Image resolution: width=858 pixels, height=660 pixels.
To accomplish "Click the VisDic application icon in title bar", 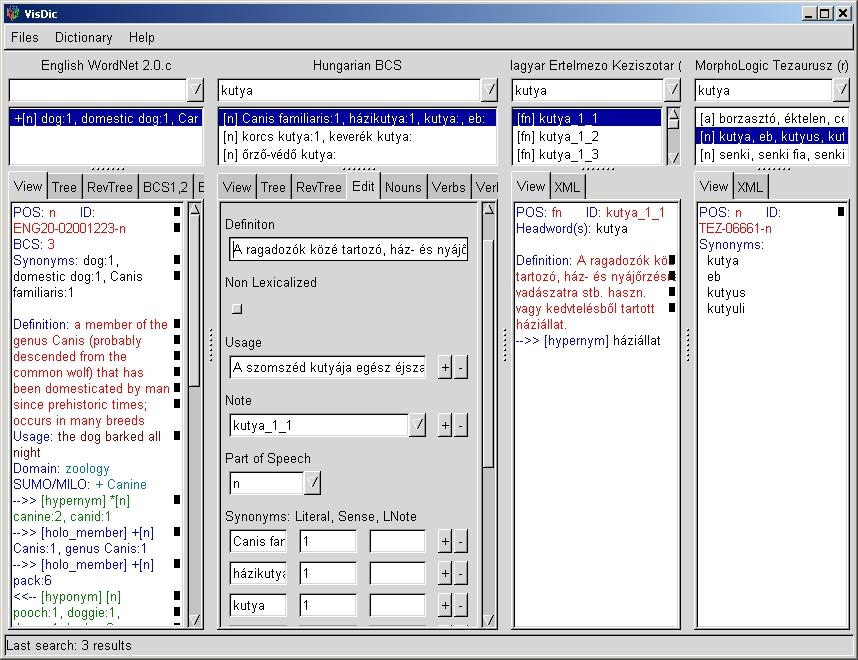I will coord(13,13).
